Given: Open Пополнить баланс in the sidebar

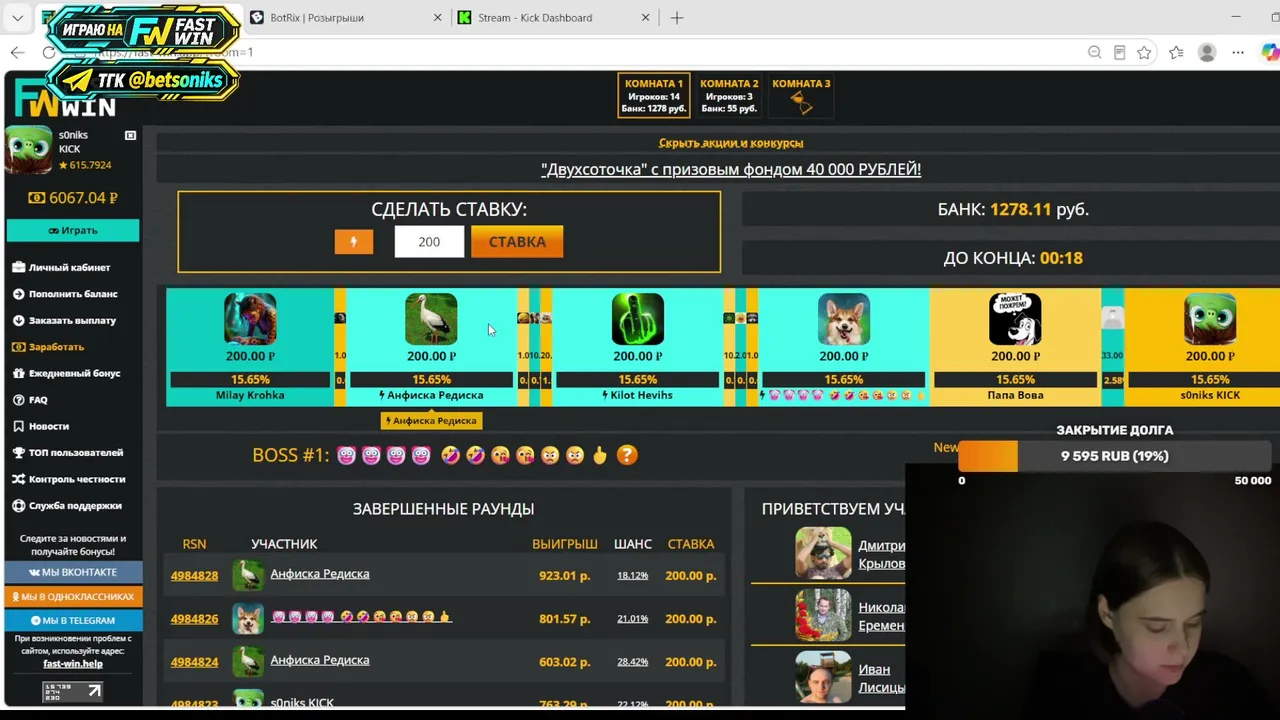Looking at the screenshot, I should tap(66, 294).
